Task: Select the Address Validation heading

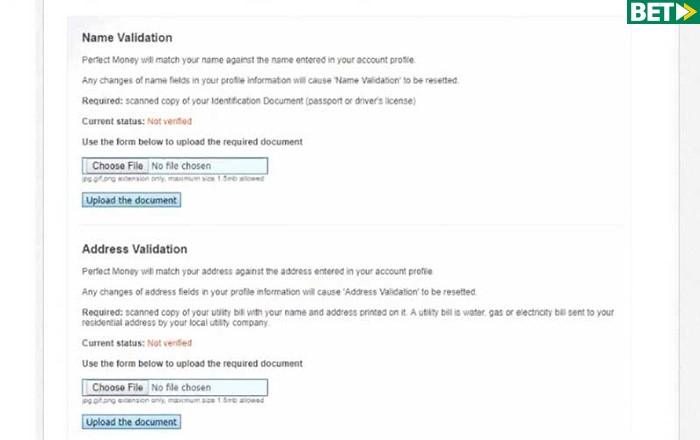Action: point(134,249)
